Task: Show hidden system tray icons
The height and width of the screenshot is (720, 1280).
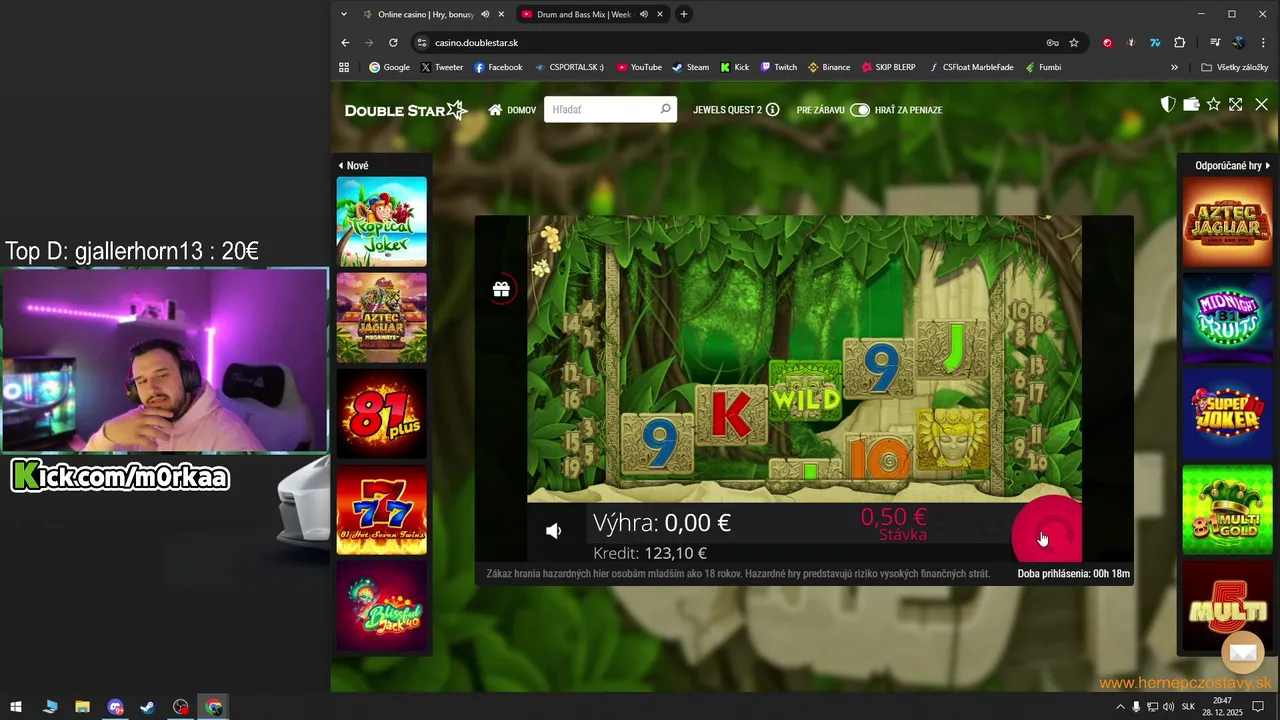Action: tap(1120, 707)
